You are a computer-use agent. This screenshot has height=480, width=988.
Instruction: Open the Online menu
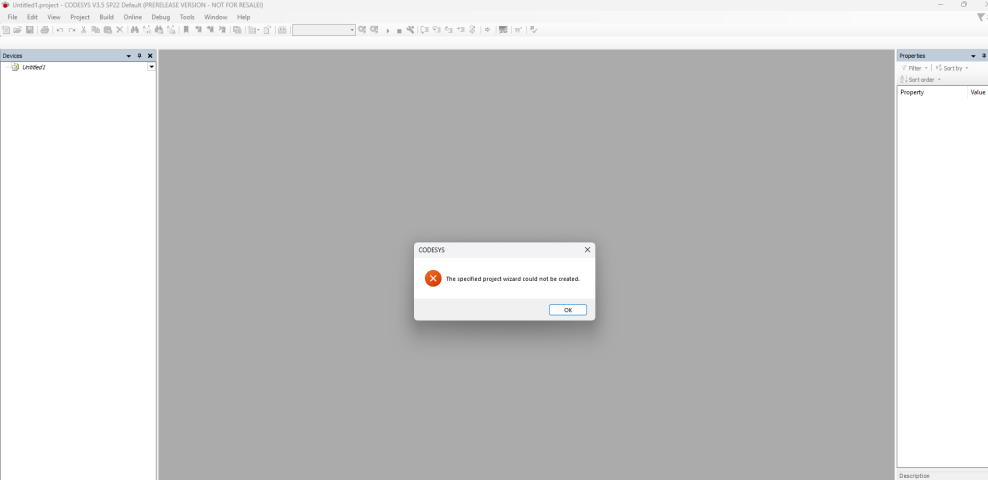(133, 17)
